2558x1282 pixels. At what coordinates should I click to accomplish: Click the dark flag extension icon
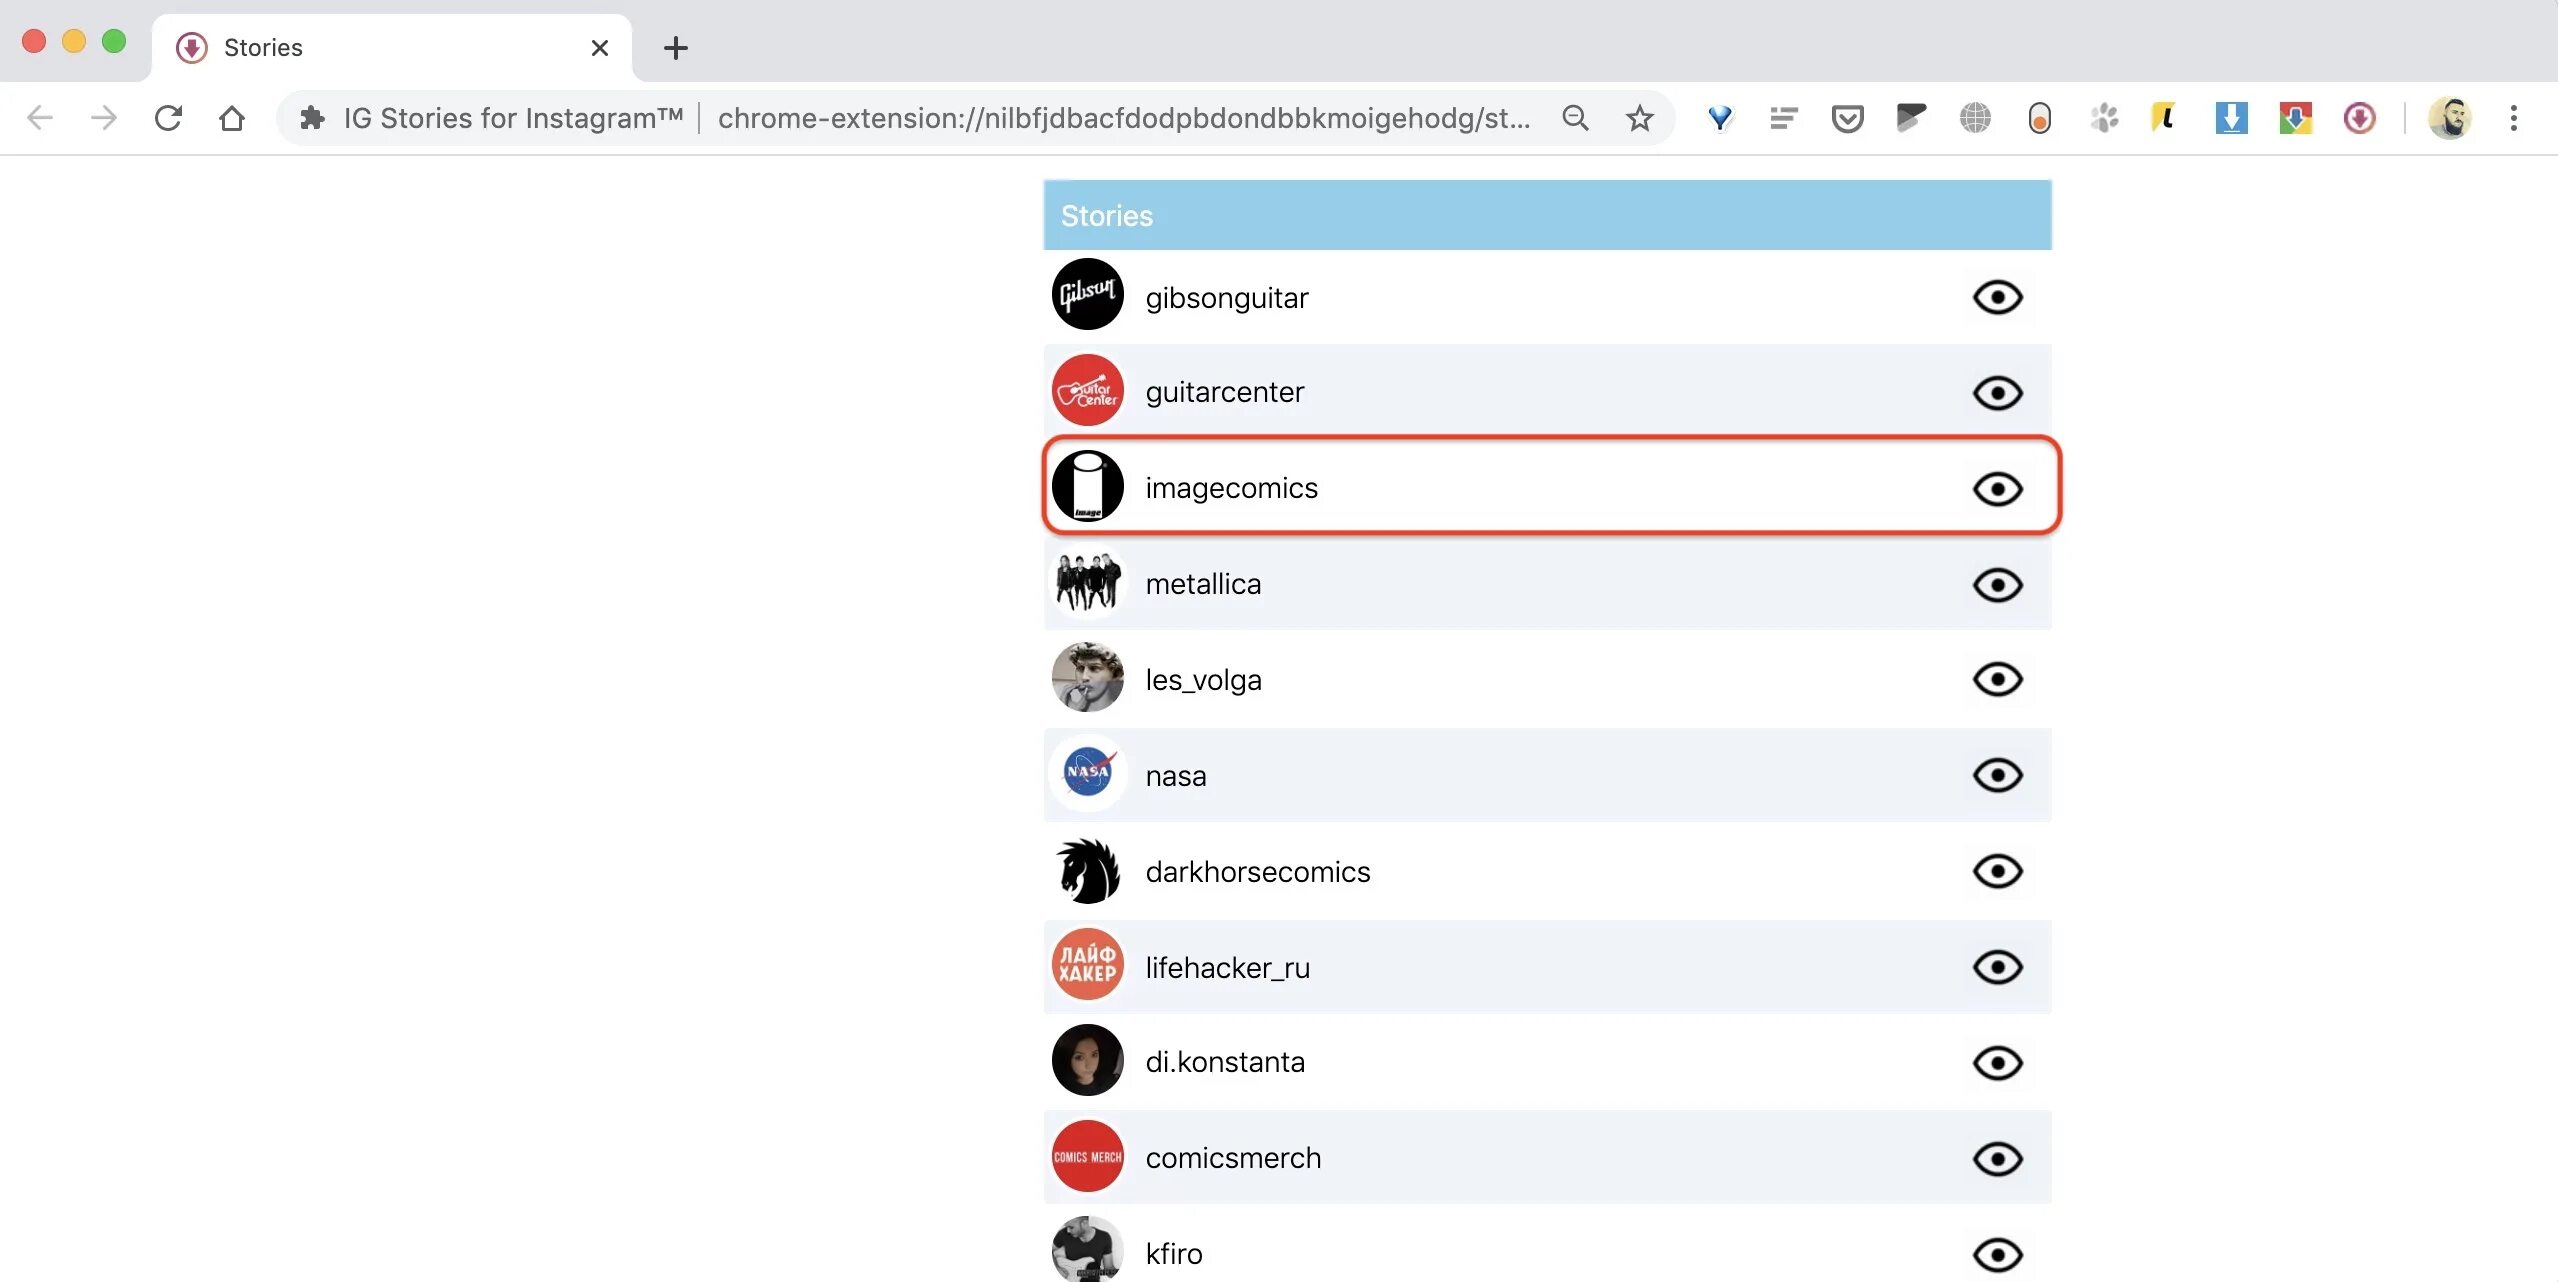pos(1911,118)
